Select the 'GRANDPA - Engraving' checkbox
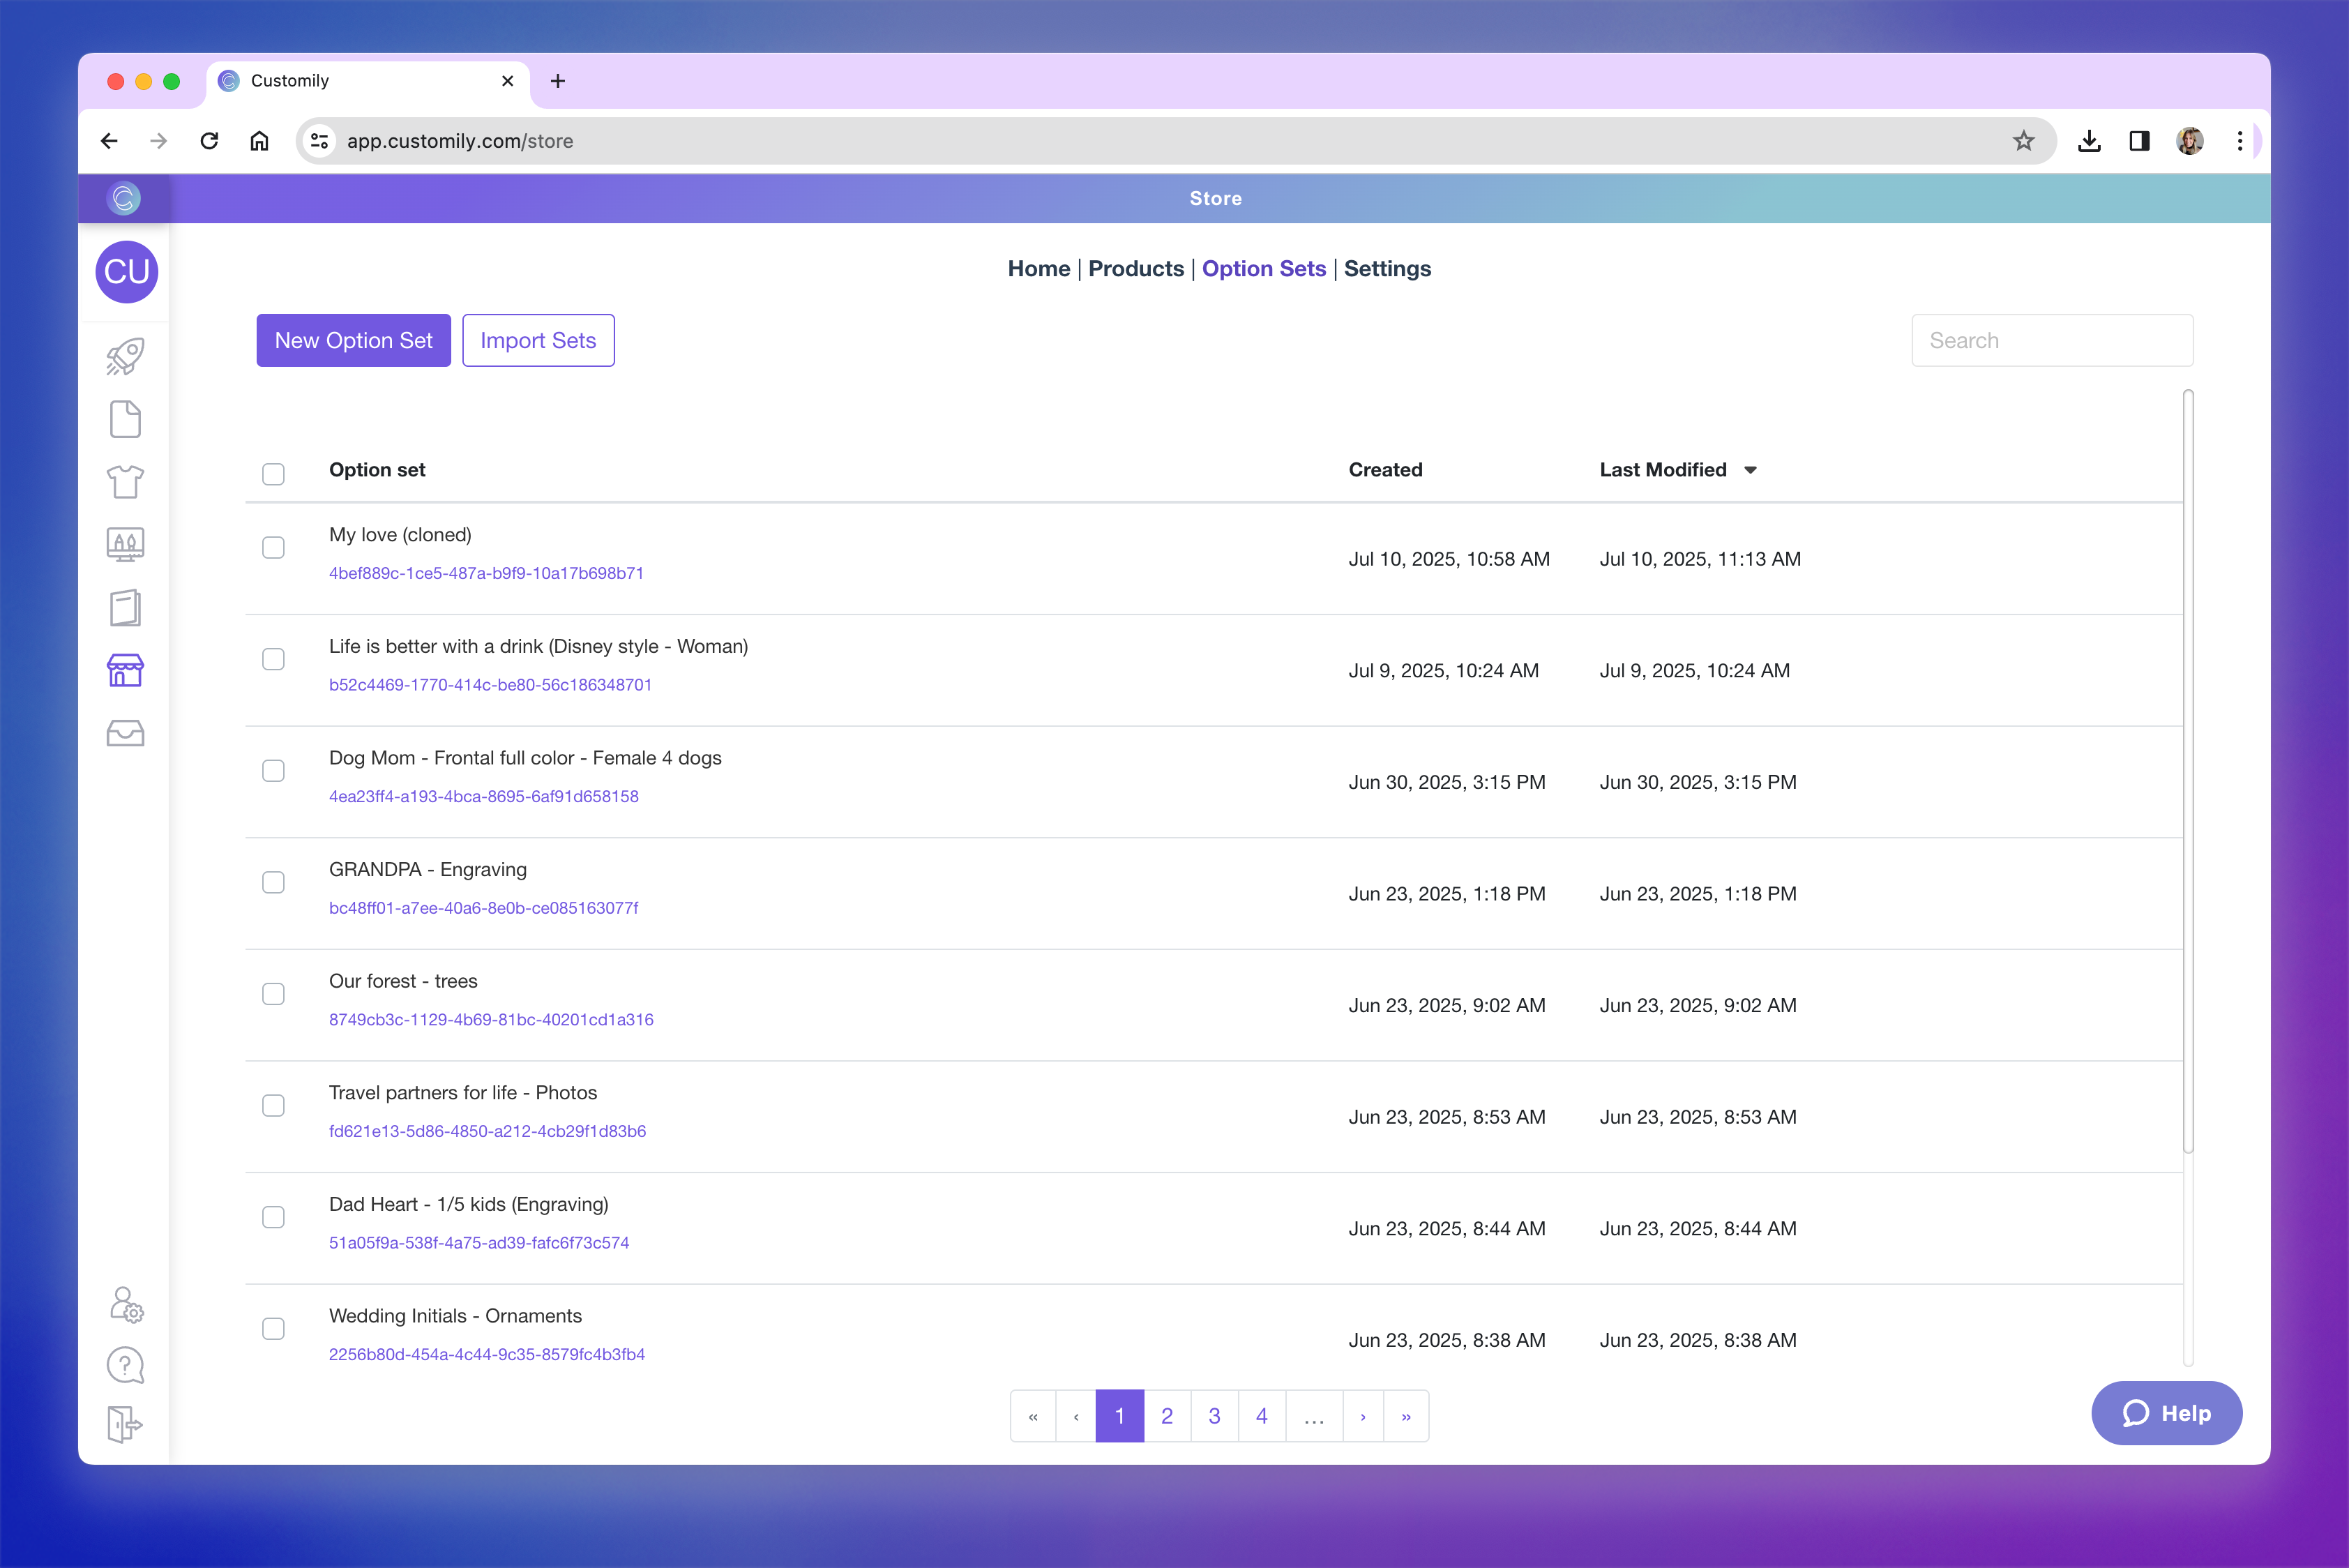The width and height of the screenshot is (2349, 1568). 273,882
